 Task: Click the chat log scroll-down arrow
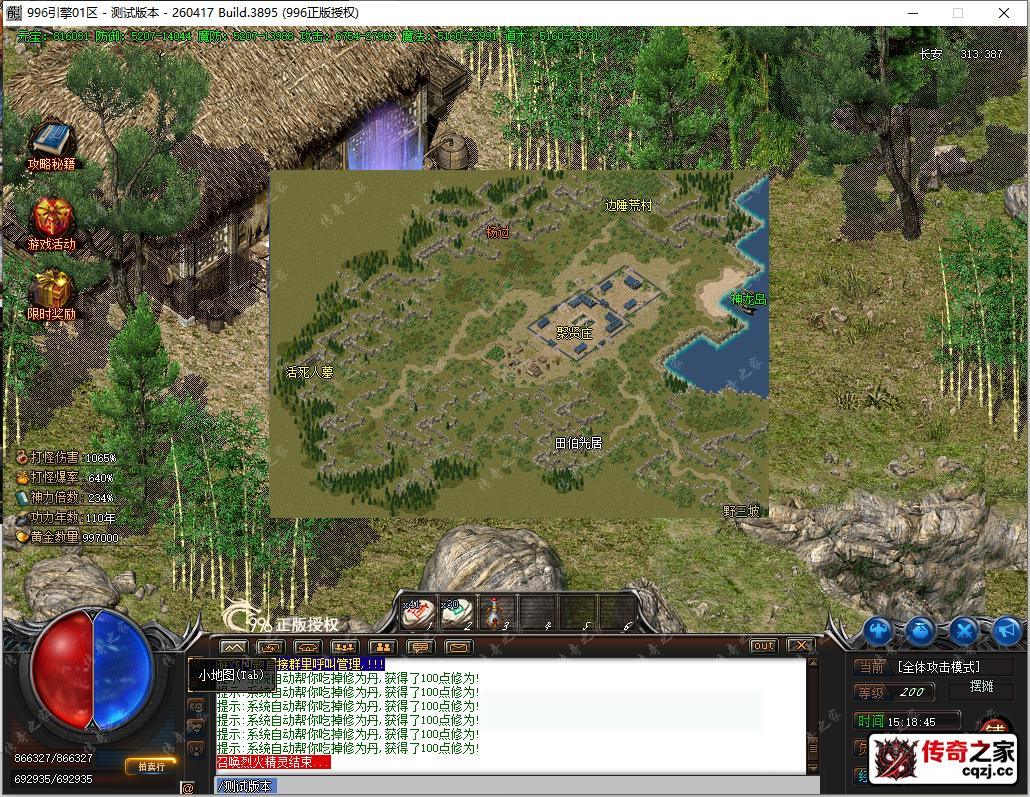click(813, 767)
